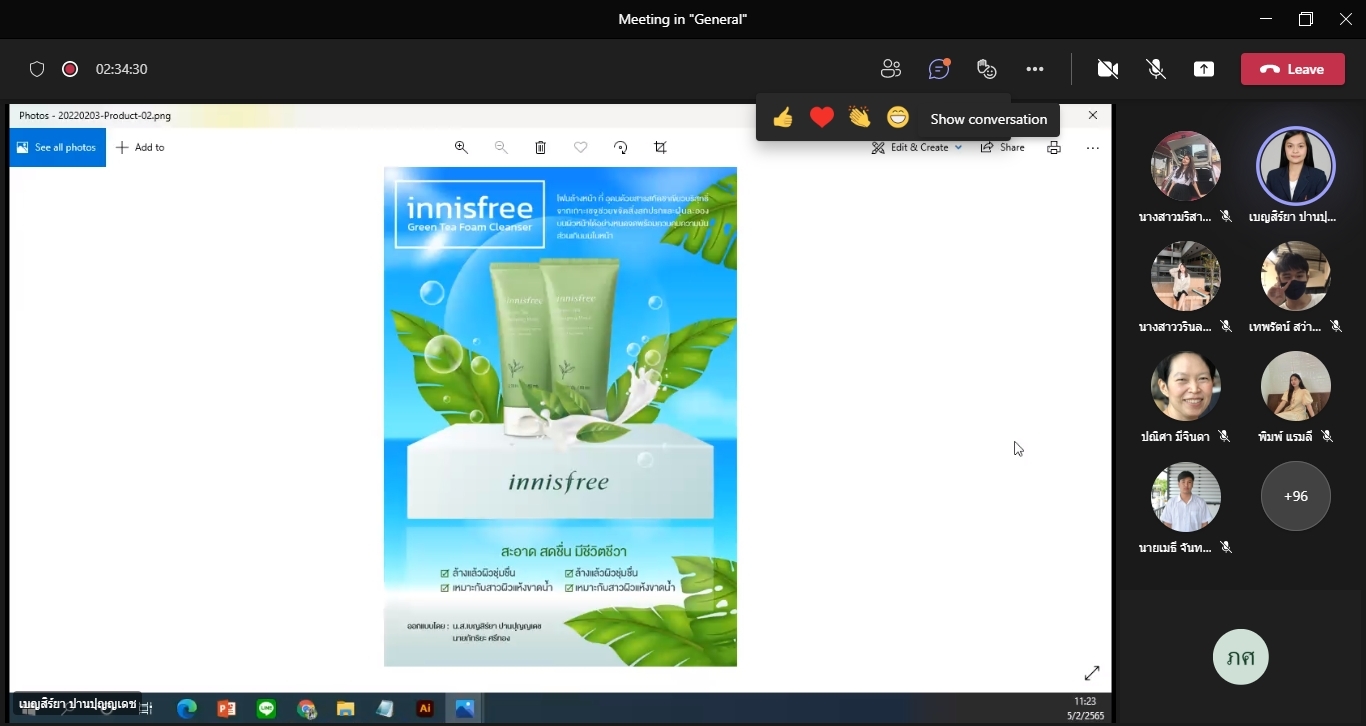Toggle the recording indicator
The image size is (1366, 726).
pos(70,69)
